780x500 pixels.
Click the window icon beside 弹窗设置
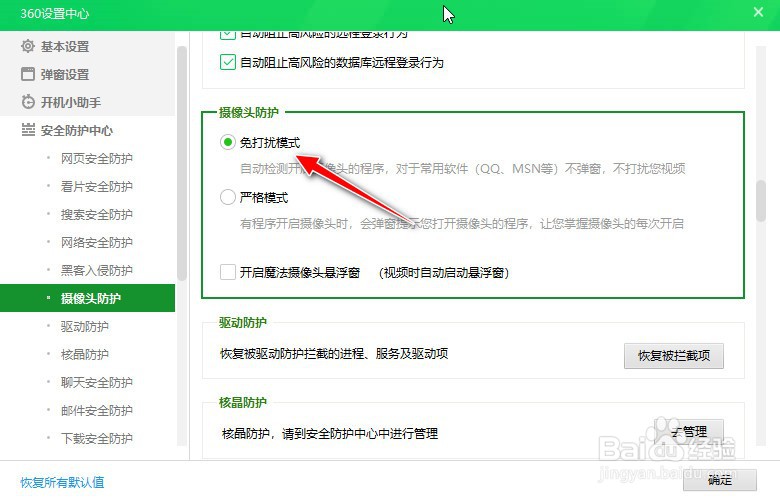28,74
